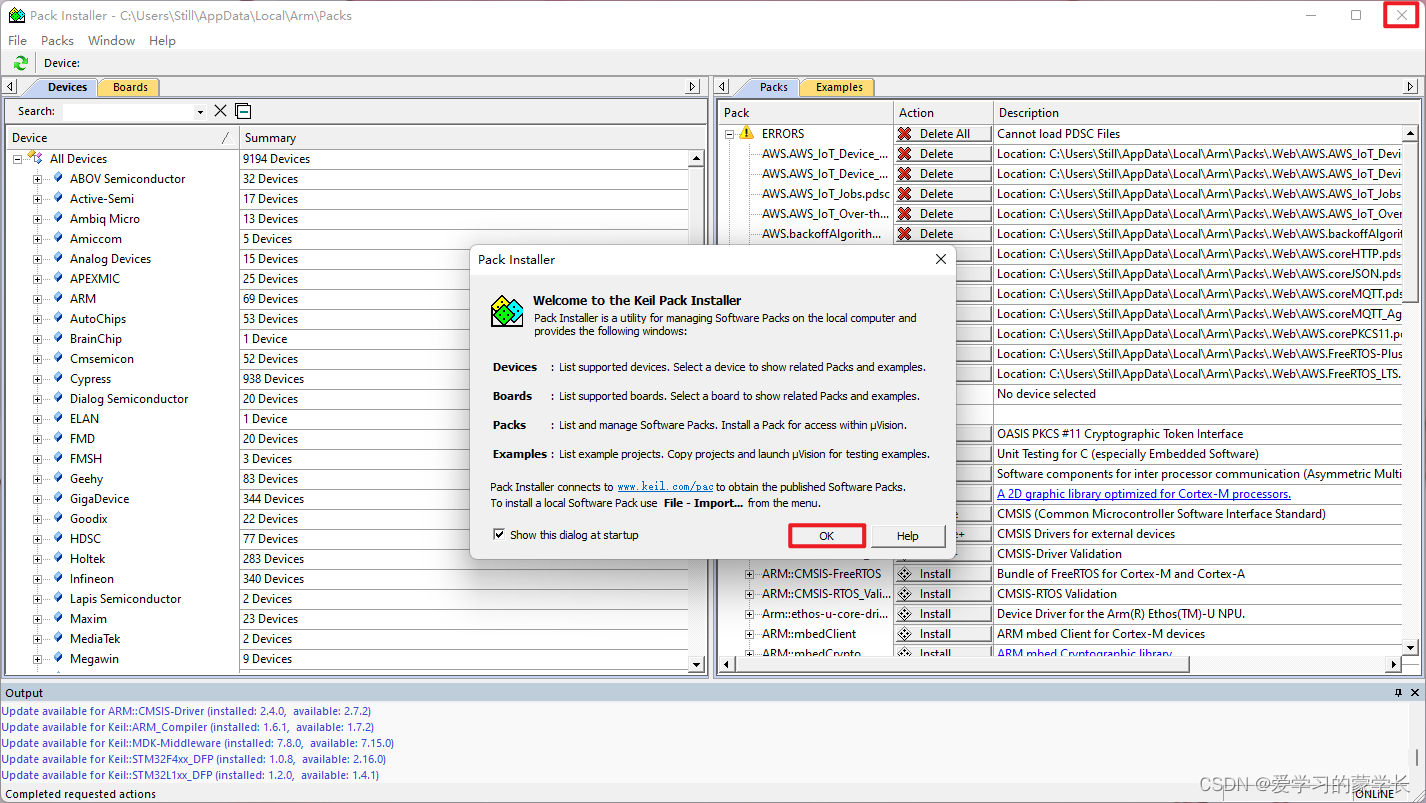Toggle 'Show this dialog at startup' checkbox
The width and height of the screenshot is (1426, 803).
(x=499, y=535)
